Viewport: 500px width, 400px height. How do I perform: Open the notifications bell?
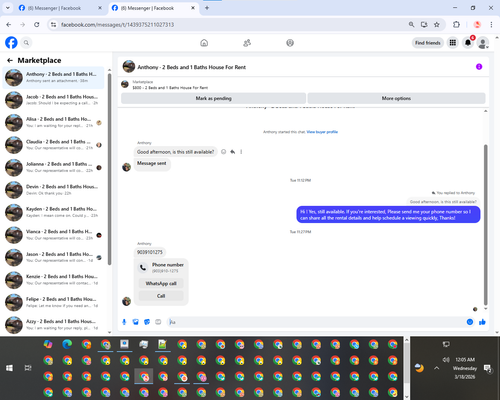468,43
